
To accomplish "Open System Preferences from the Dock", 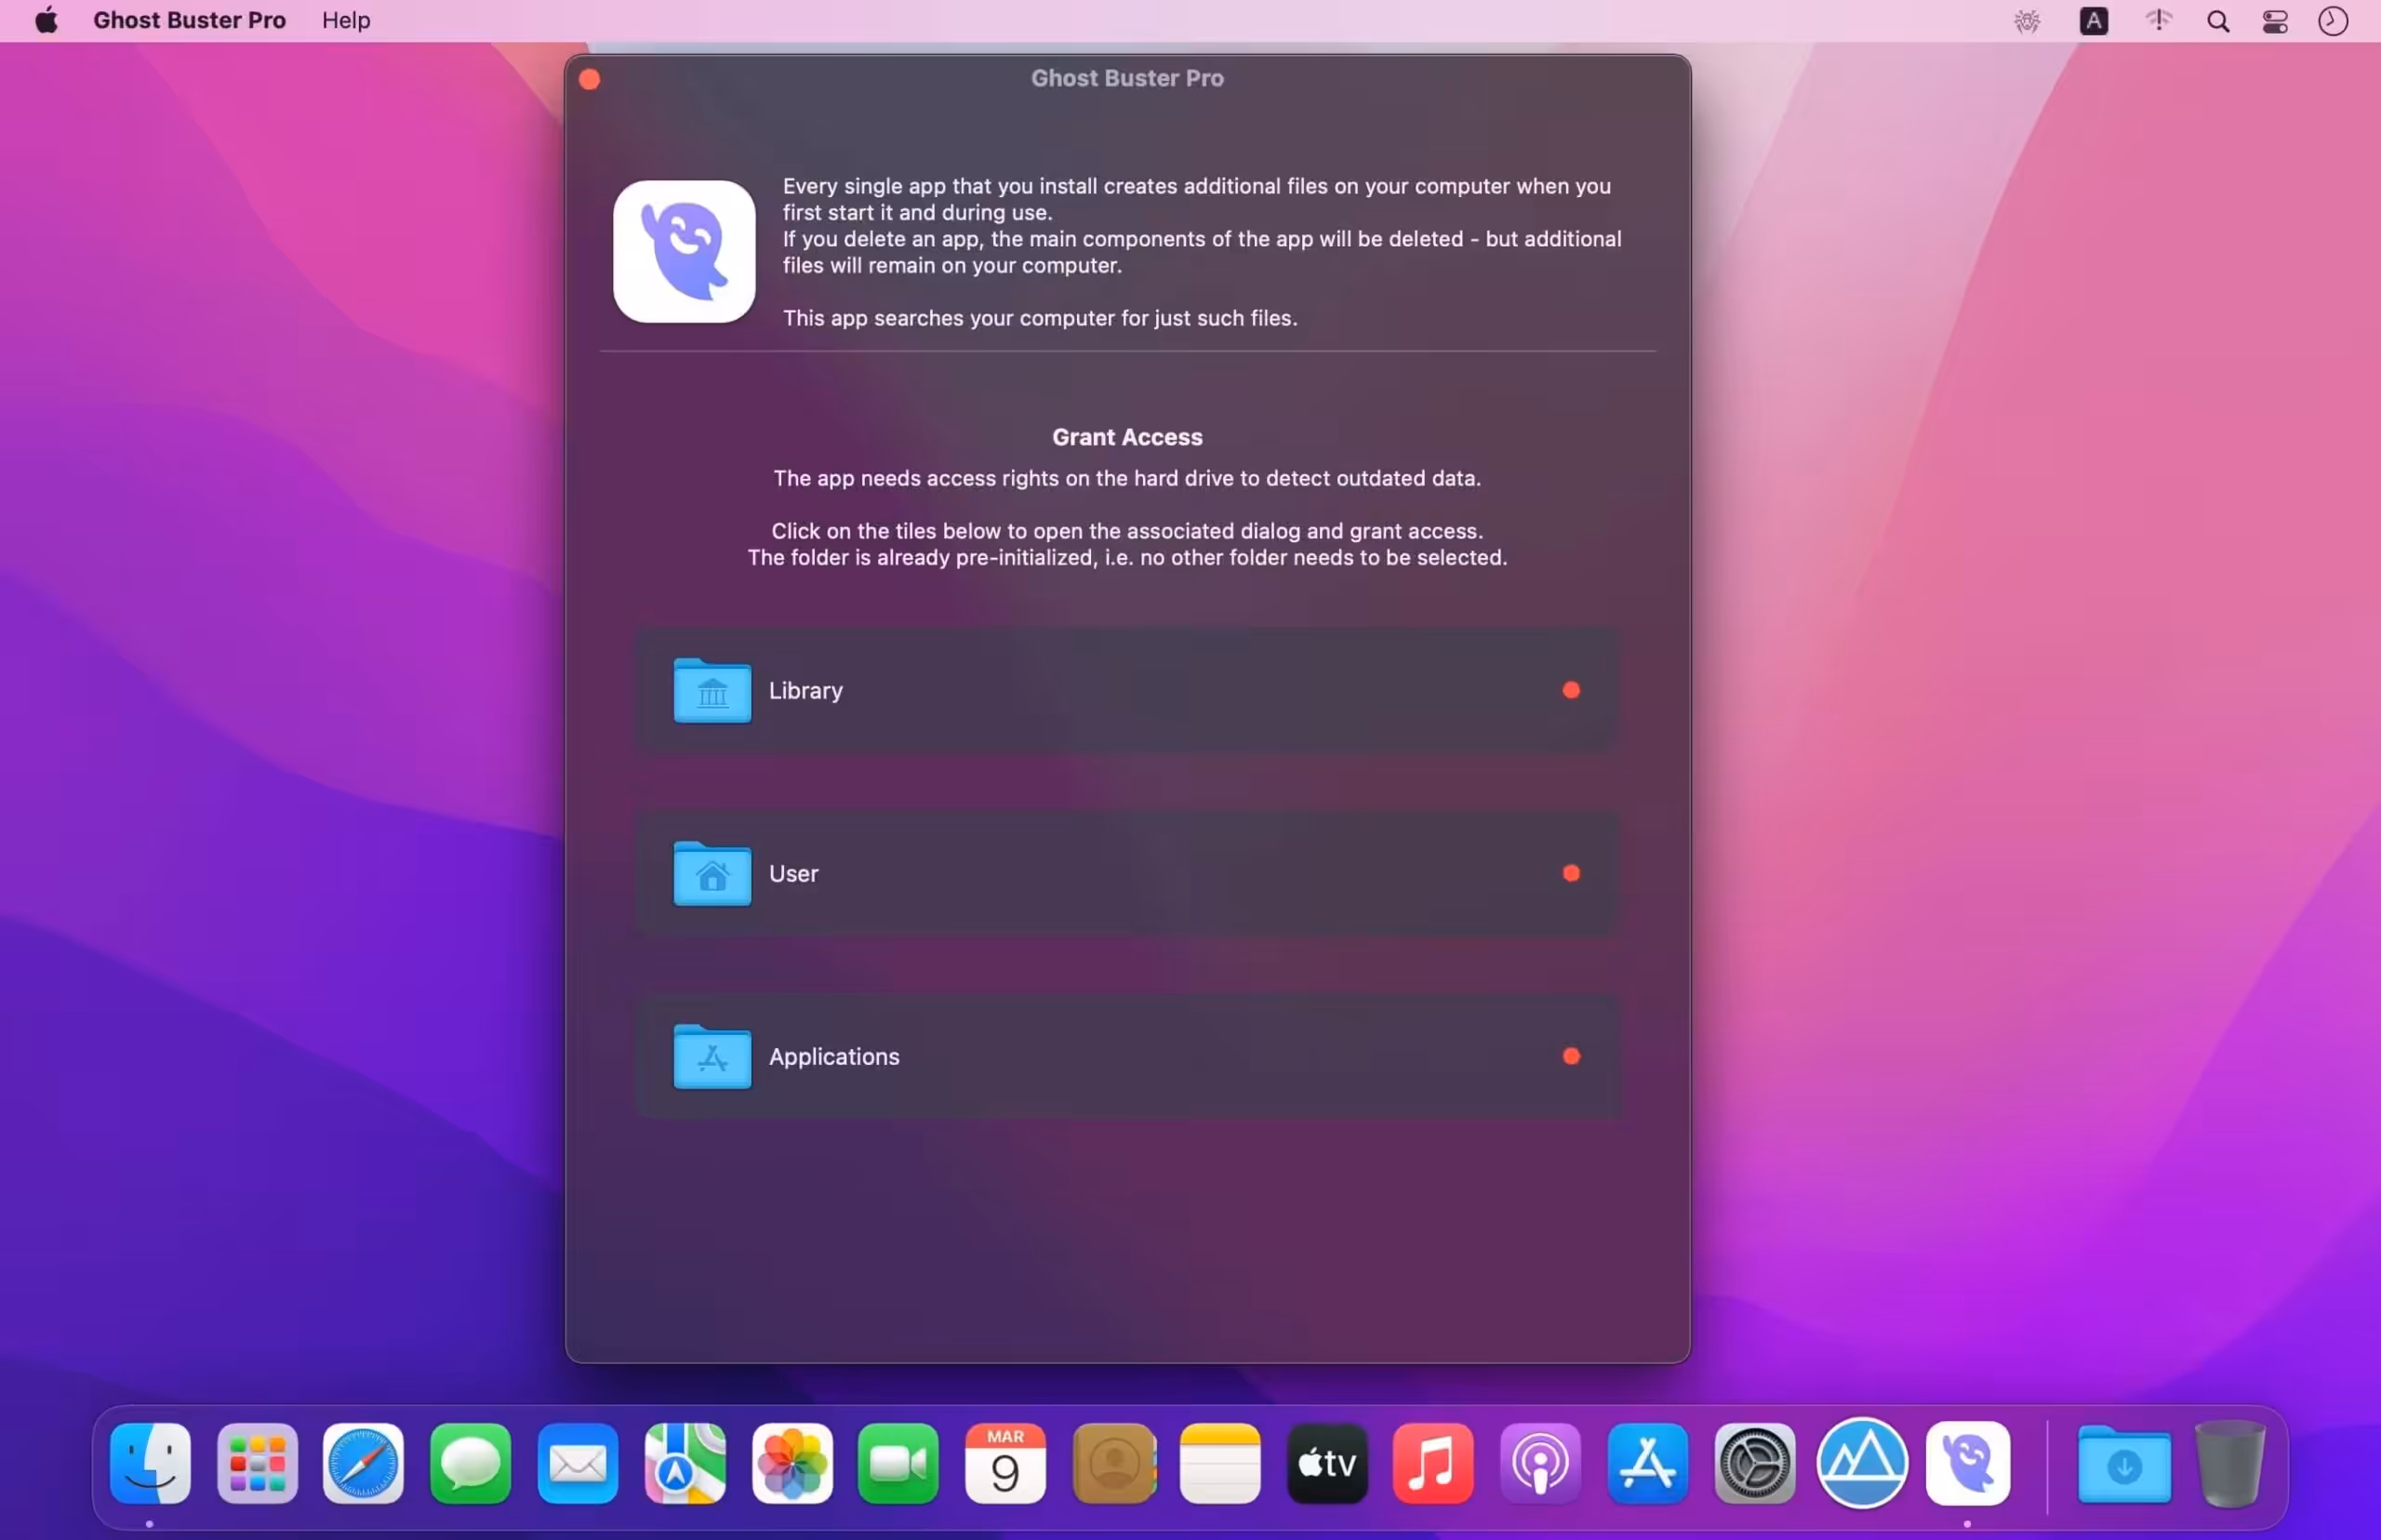I will 1755,1463.
